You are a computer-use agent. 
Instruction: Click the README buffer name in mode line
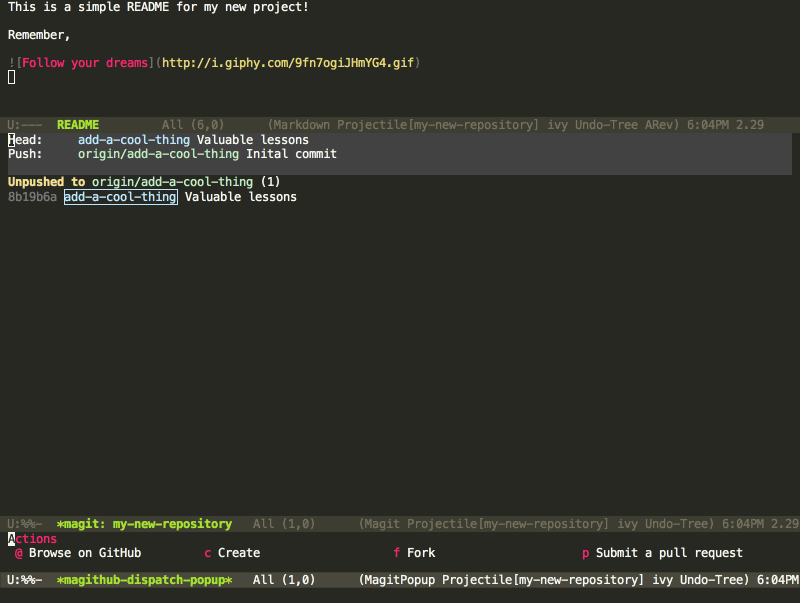point(78,125)
